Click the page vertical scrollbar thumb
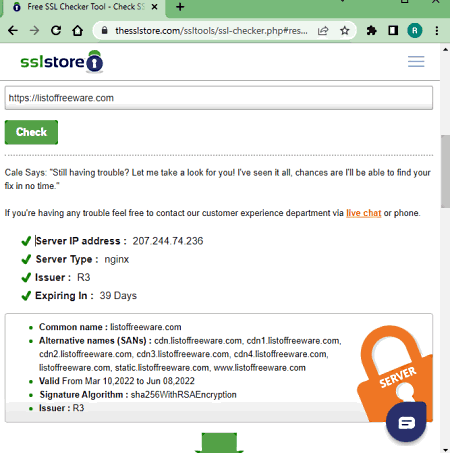This screenshot has width=450, height=453. (x=445, y=171)
